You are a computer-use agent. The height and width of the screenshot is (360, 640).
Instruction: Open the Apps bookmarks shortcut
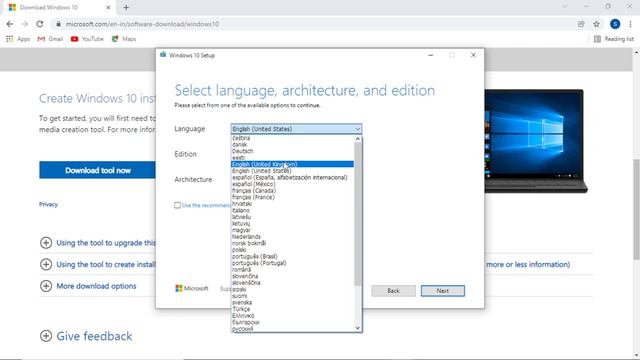18,39
